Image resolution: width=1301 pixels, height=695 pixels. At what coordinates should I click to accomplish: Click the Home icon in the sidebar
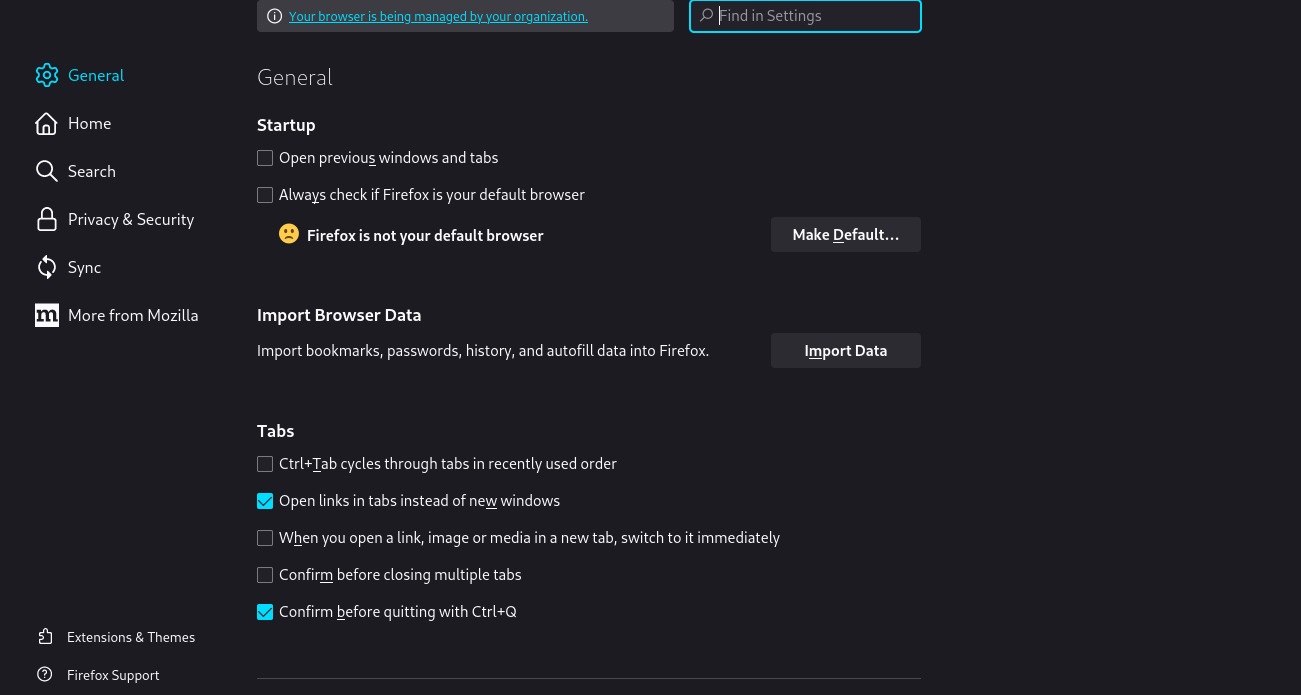point(46,123)
